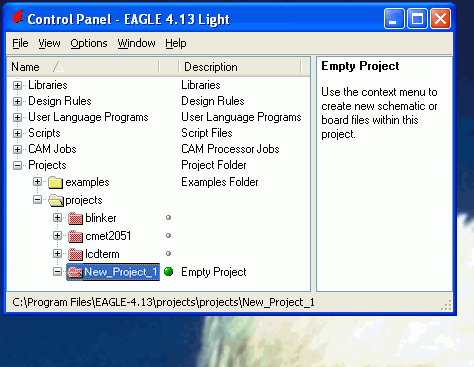Open the Options menu
Viewport: 474px width, 367px height.
89,43
